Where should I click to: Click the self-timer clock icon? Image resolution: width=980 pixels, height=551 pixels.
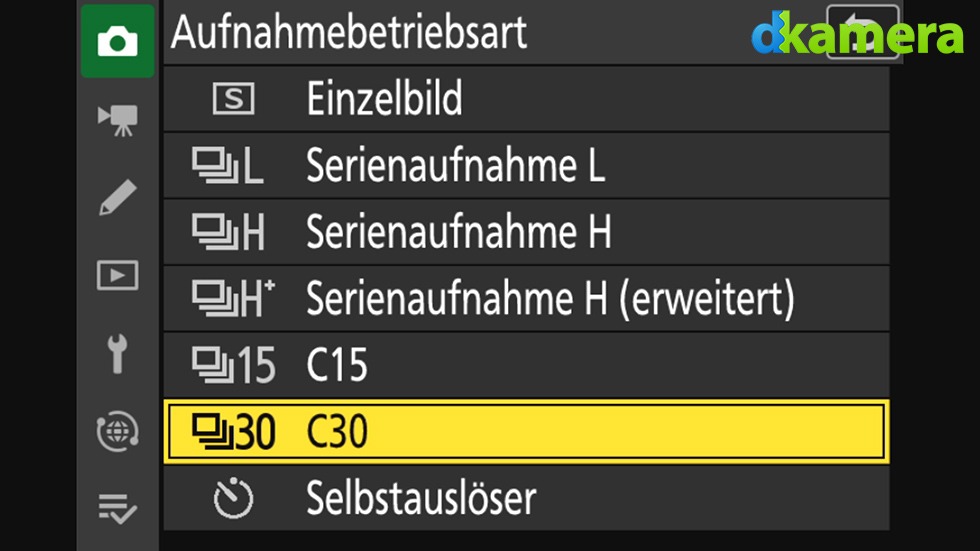[233, 499]
